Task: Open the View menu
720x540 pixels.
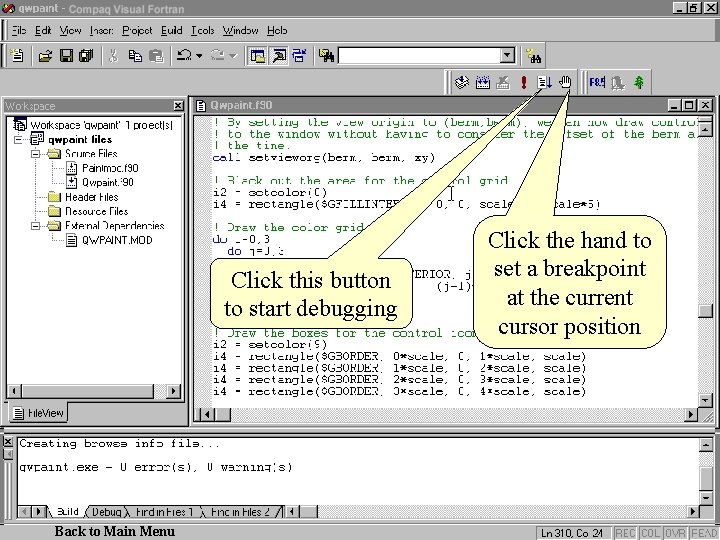Action: point(70,30)
